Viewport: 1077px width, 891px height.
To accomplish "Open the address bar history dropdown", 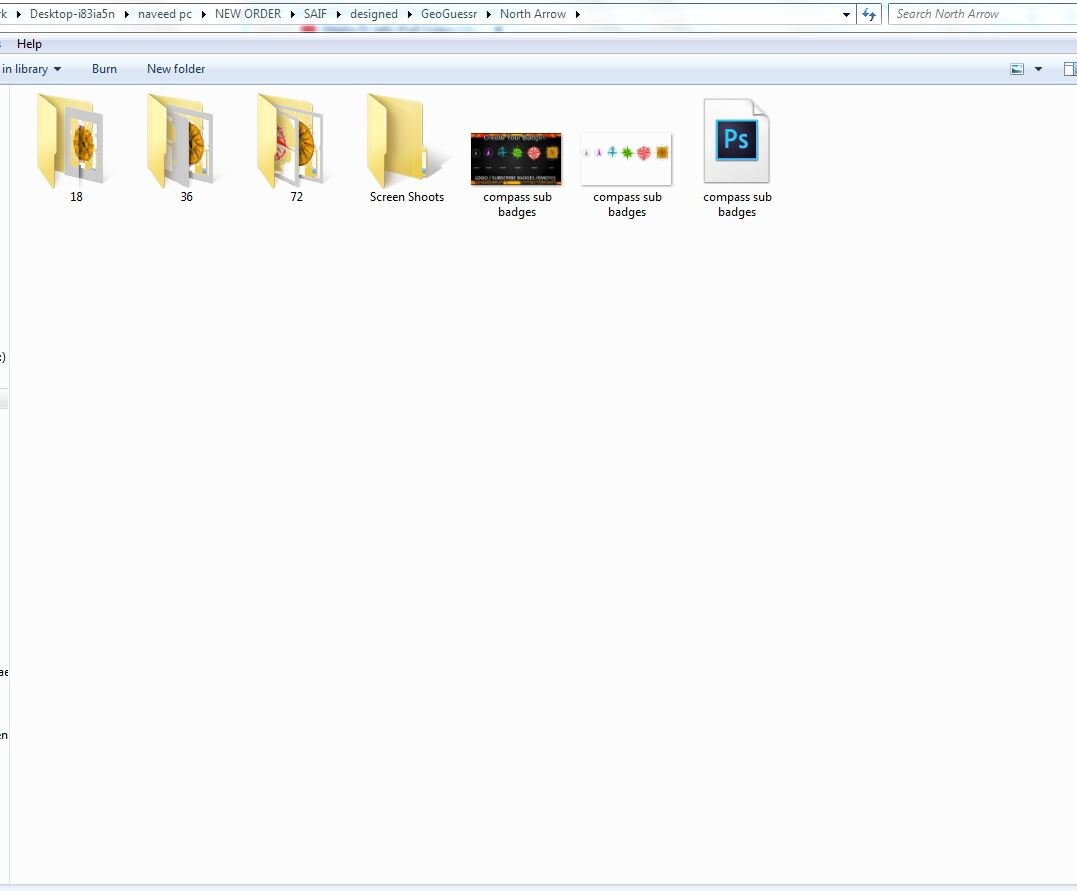I will (846, 14).
